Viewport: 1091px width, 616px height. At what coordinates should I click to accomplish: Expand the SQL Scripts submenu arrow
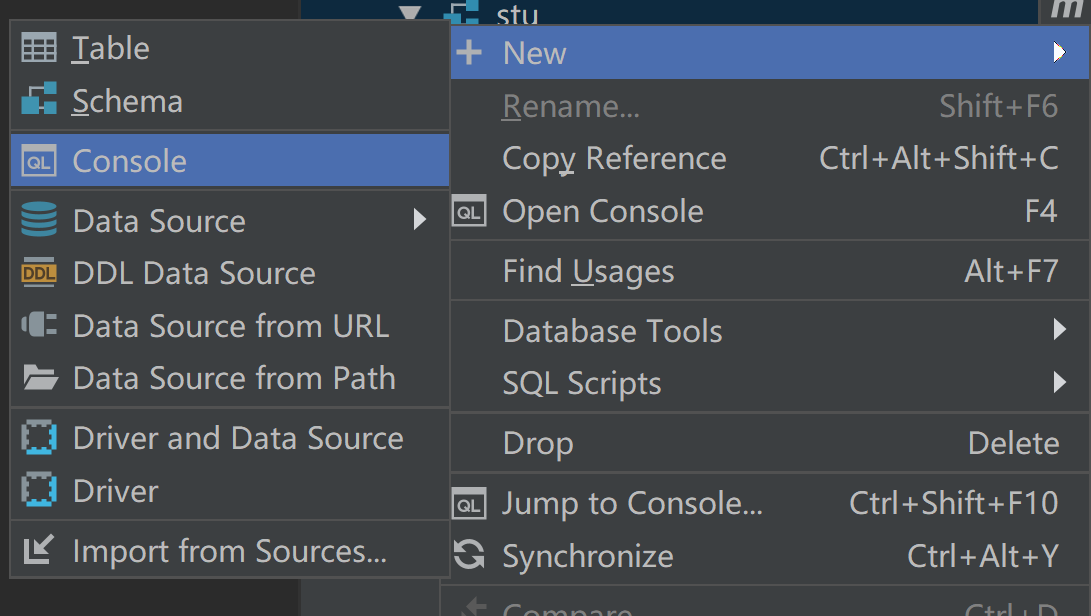tap(1059, 382)
